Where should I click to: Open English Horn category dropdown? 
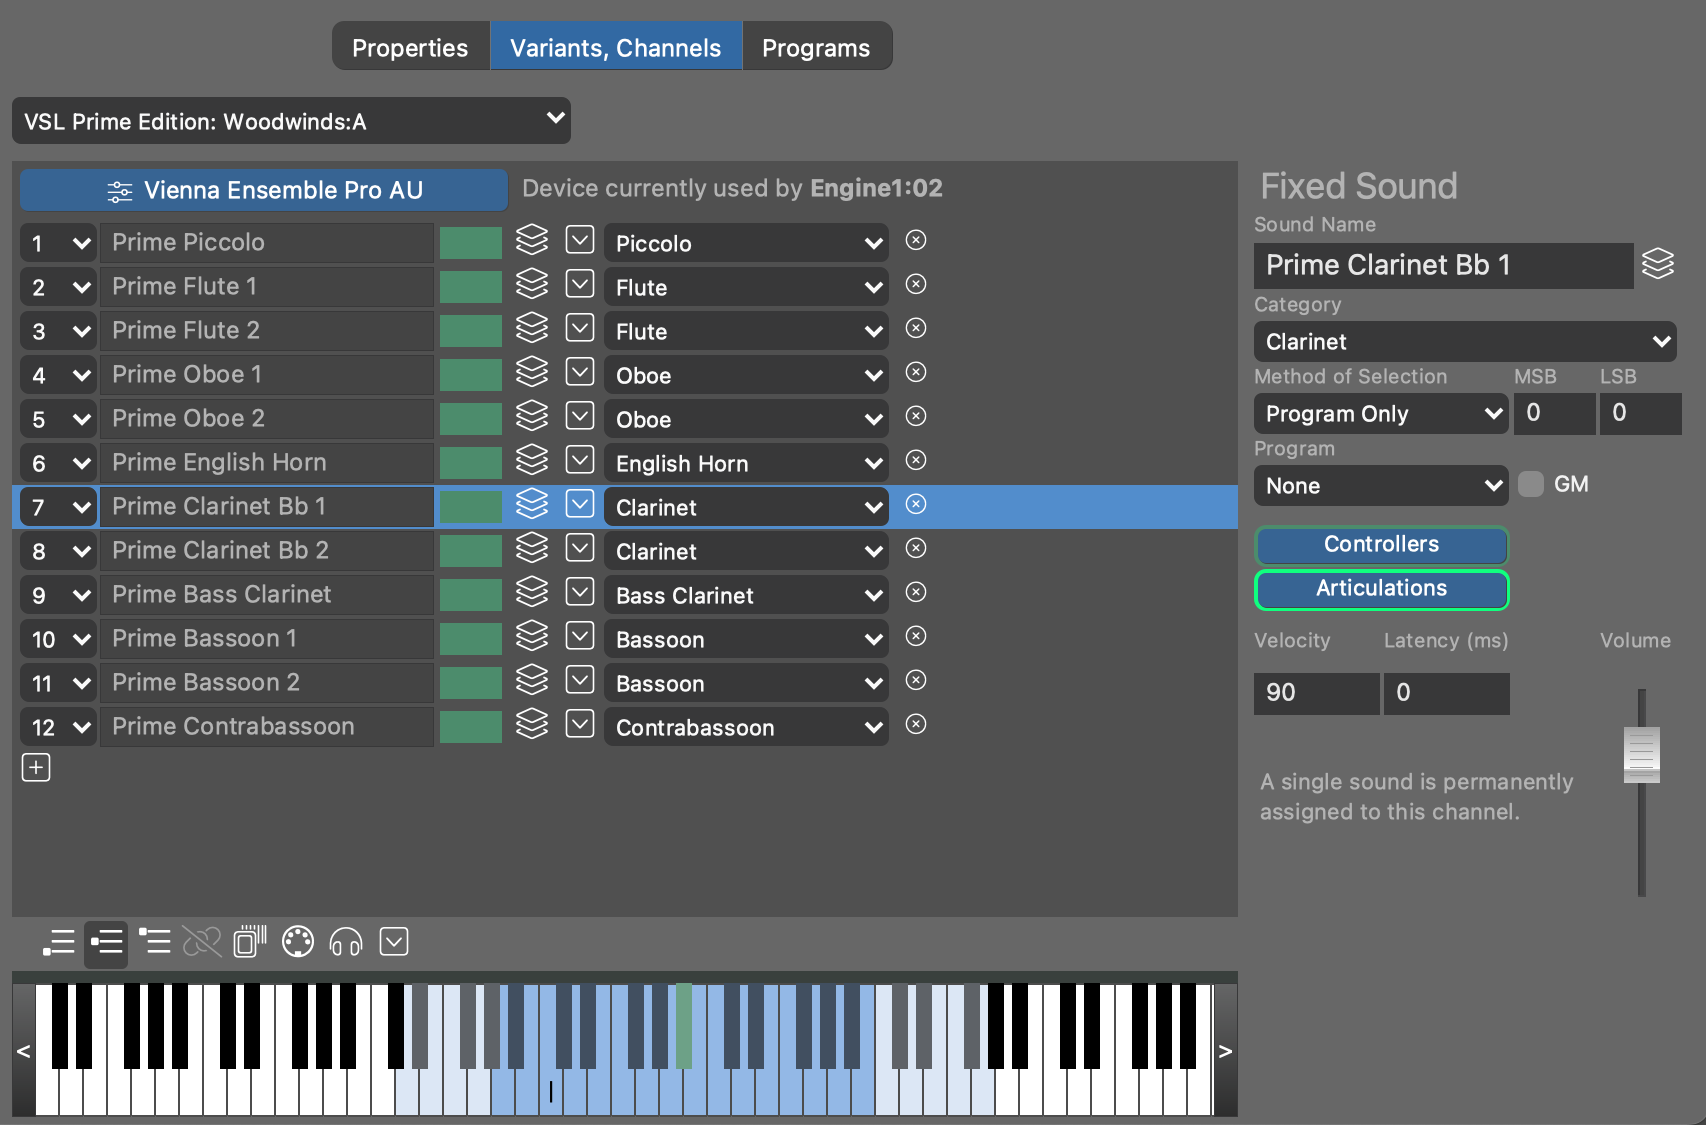point(746,463)
